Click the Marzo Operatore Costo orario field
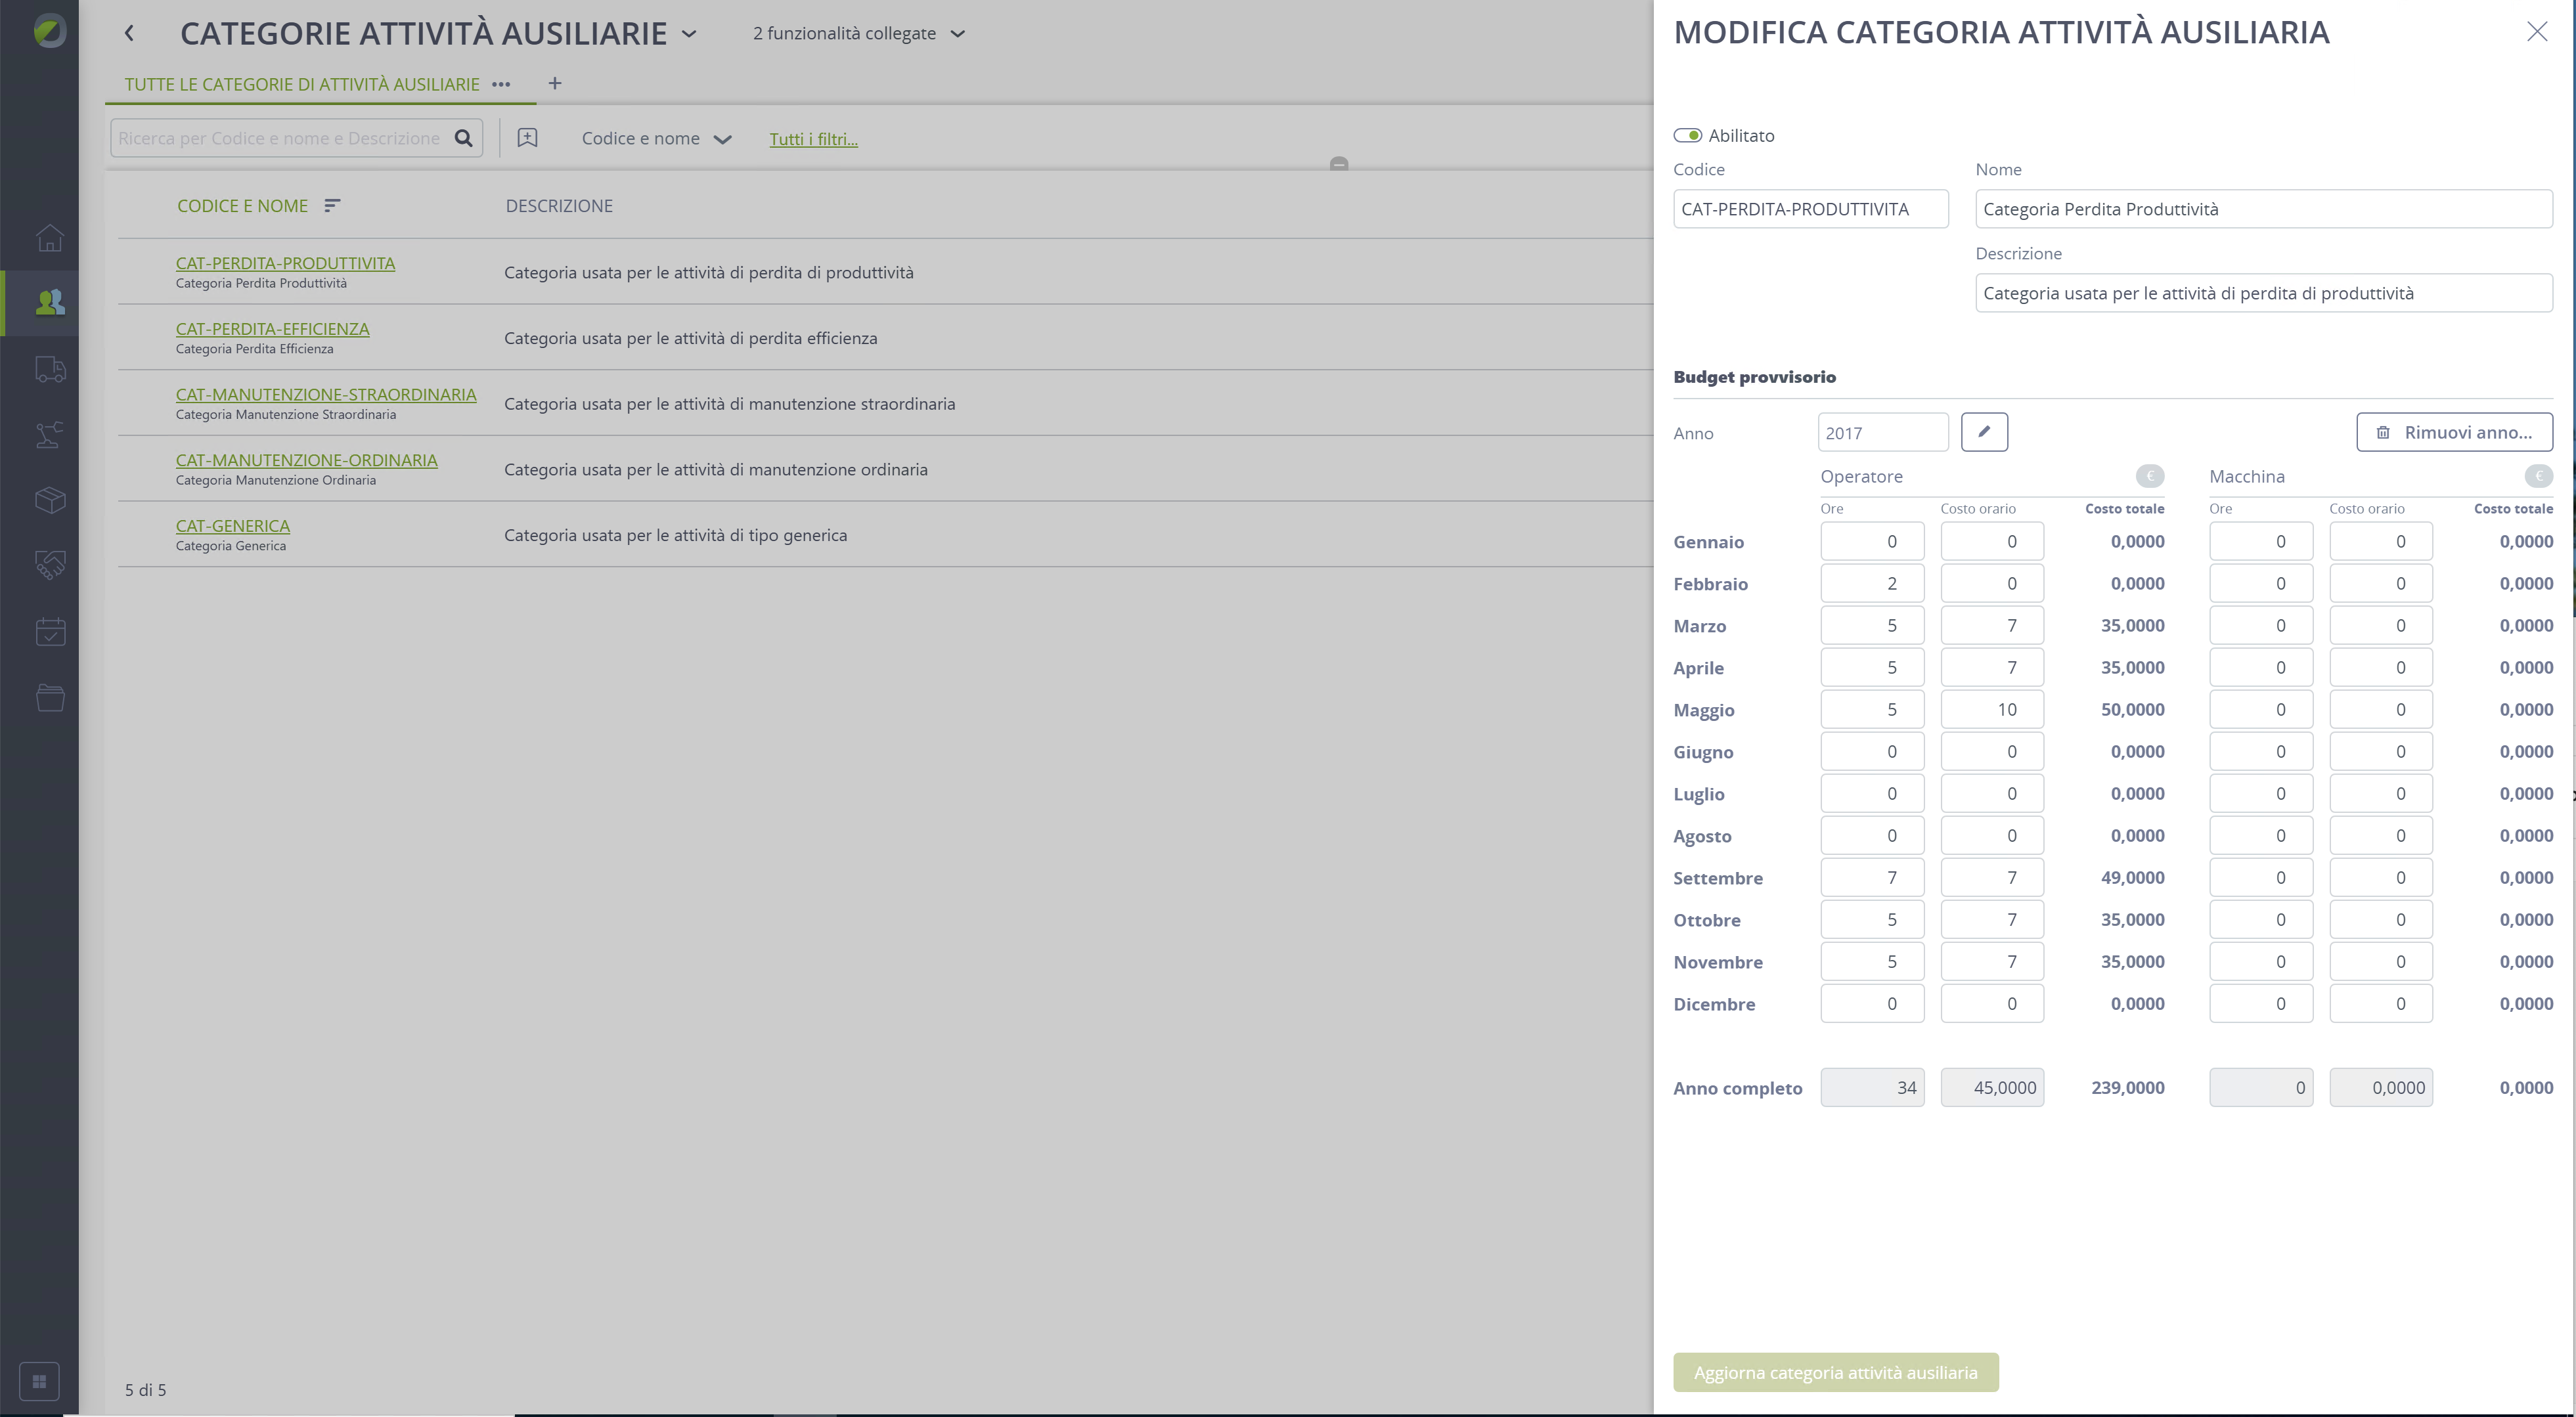 1992,625
